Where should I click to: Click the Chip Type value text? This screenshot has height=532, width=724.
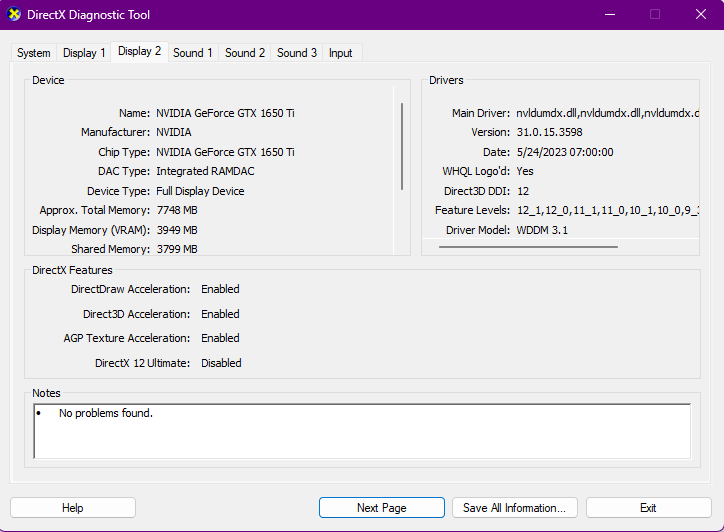click(225, 152)
